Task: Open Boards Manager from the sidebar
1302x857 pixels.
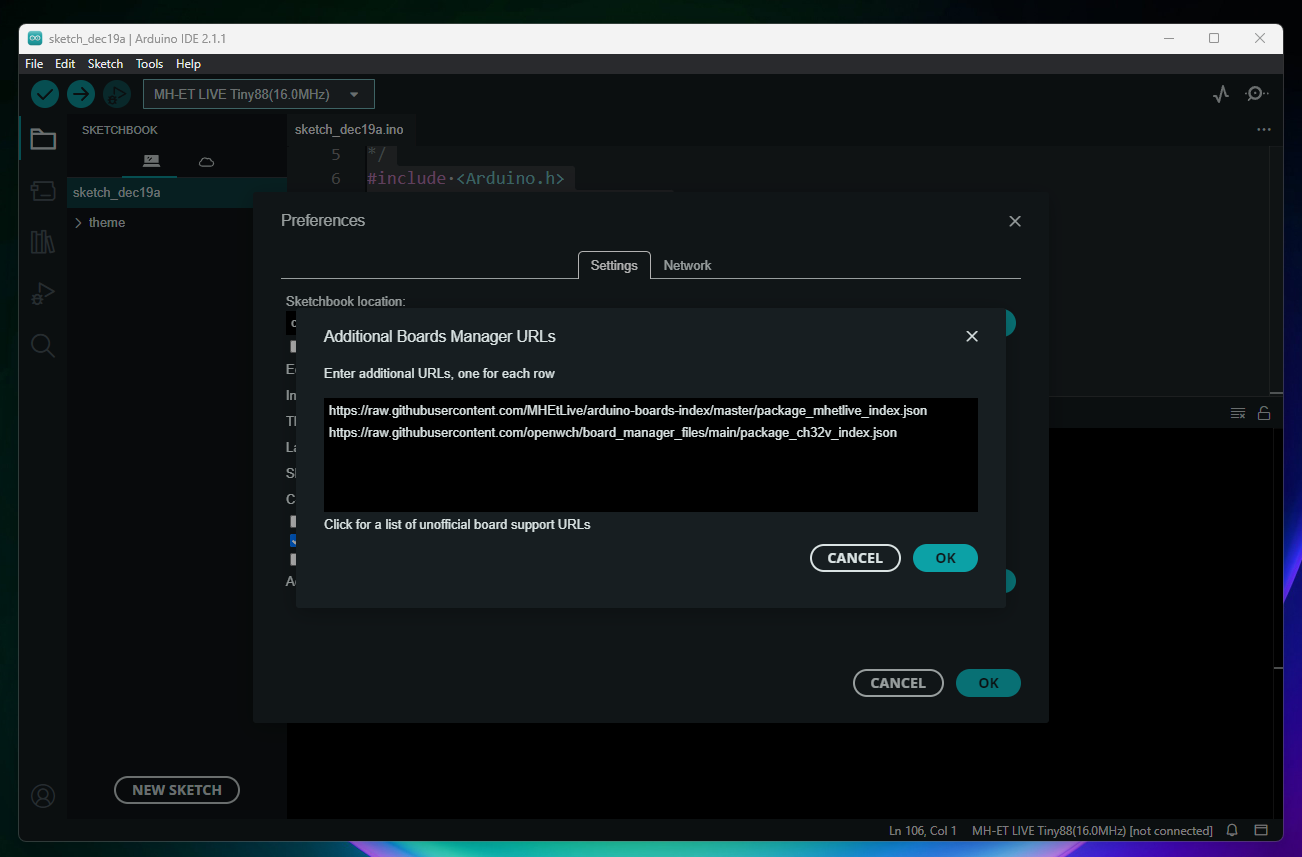Action: pyautogui.click(x=43, y=191)
